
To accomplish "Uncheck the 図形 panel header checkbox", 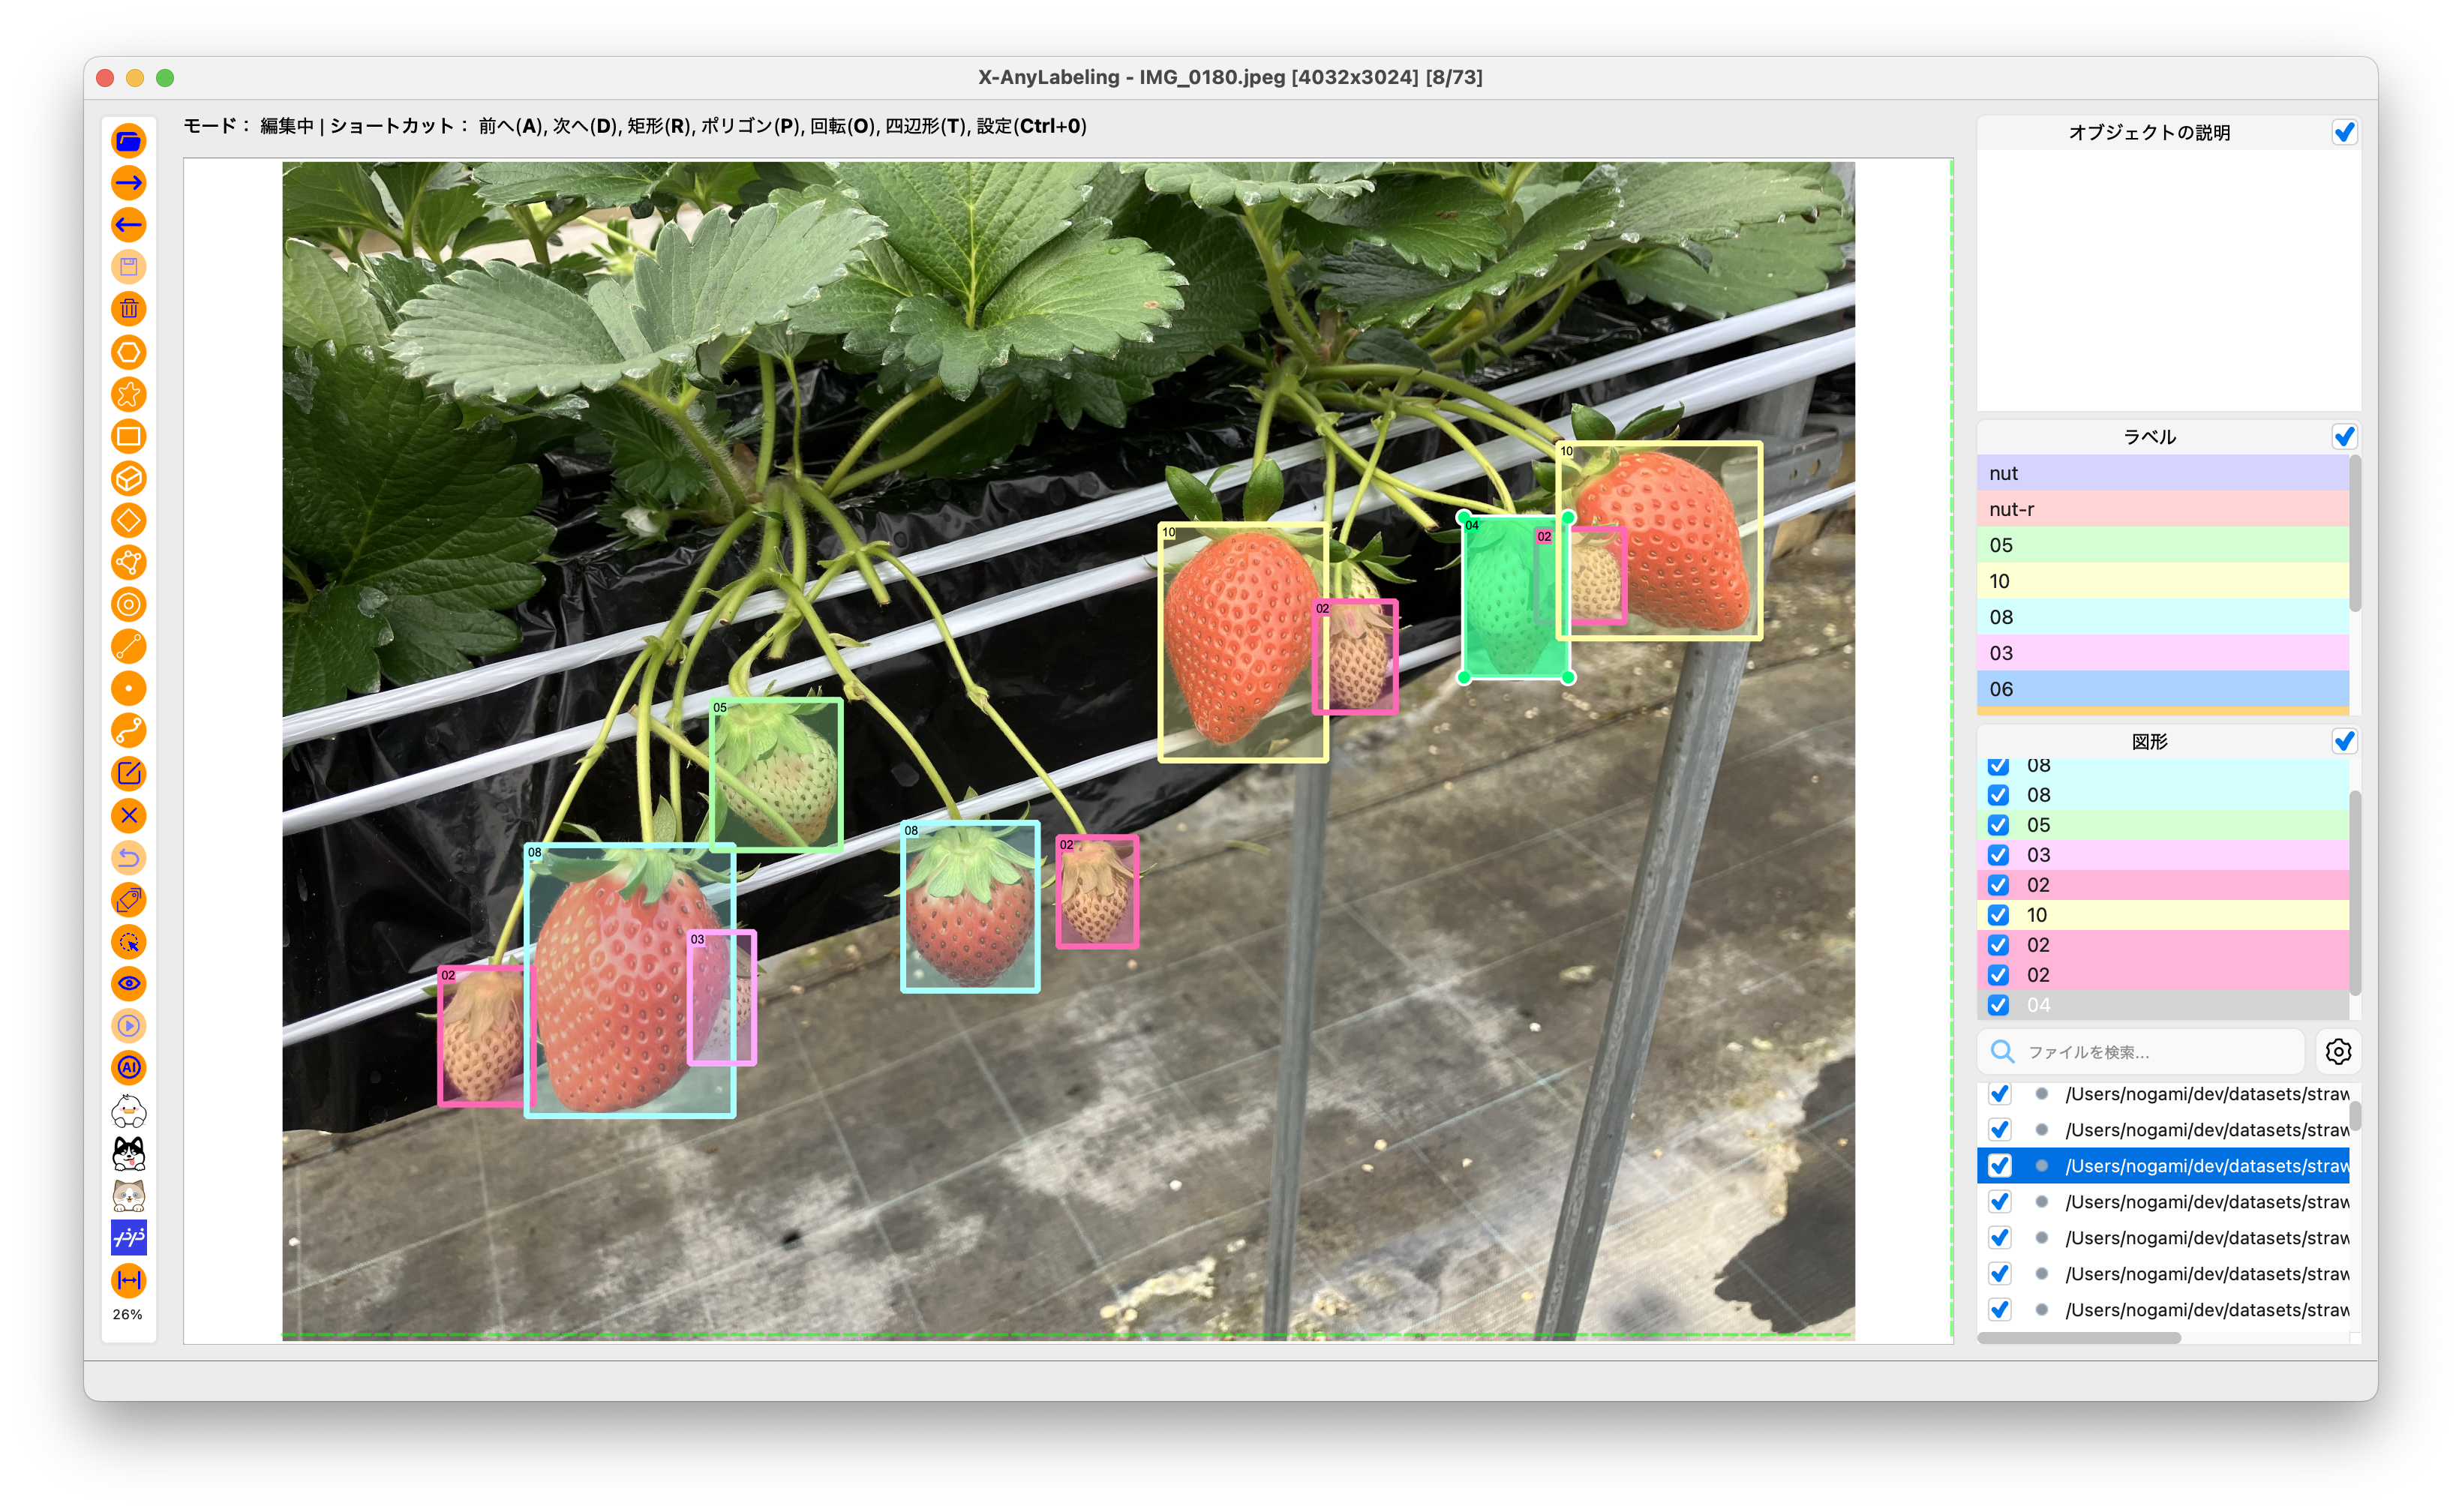I will coord(2344,741).
